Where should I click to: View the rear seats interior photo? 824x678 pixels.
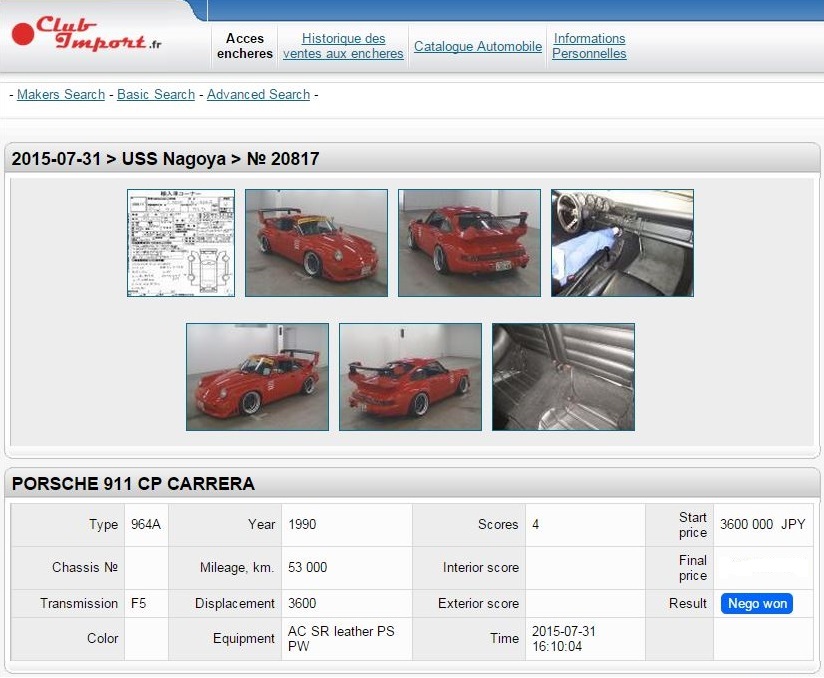click(563, 376)
